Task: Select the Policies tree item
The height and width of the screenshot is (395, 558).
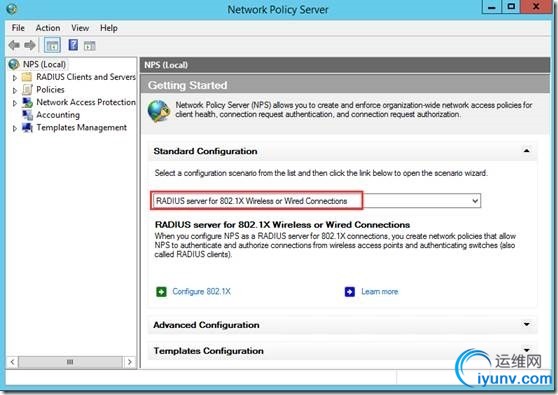Action: pyautogui.click(x=50, y=90)
